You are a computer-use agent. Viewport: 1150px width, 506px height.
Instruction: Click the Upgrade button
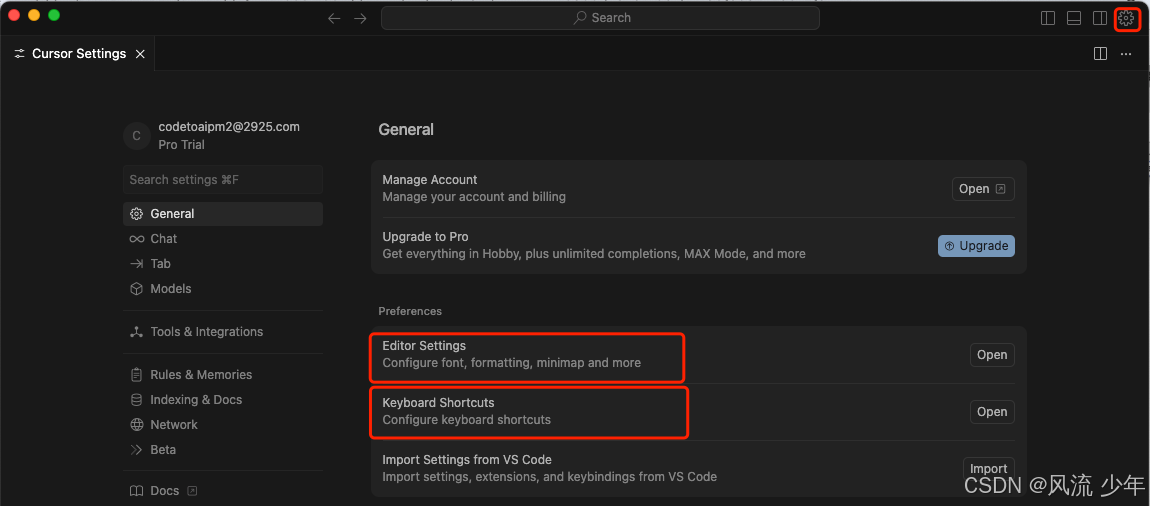(x=976, y=246)
